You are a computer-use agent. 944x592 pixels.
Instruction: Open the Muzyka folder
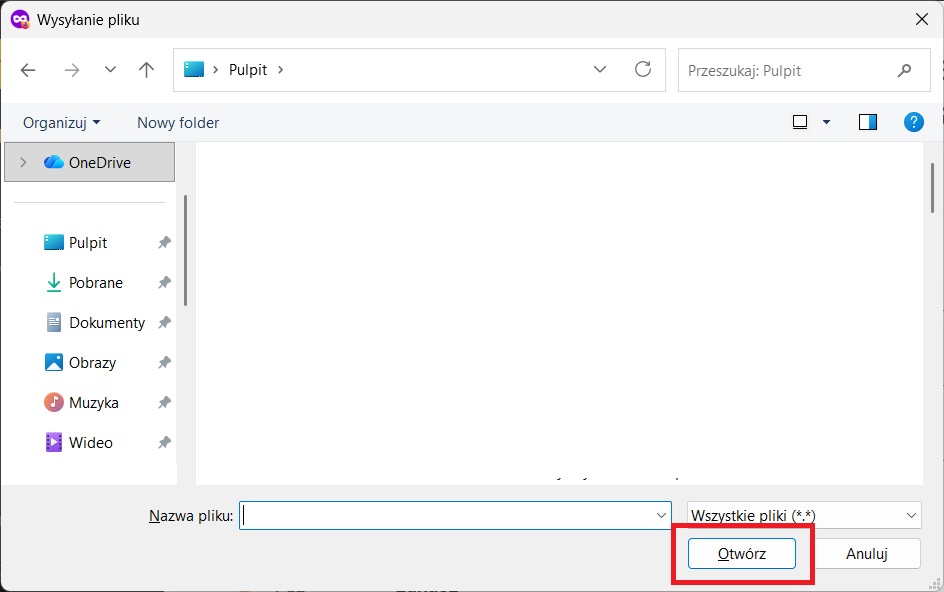click(x=93, y=402)
